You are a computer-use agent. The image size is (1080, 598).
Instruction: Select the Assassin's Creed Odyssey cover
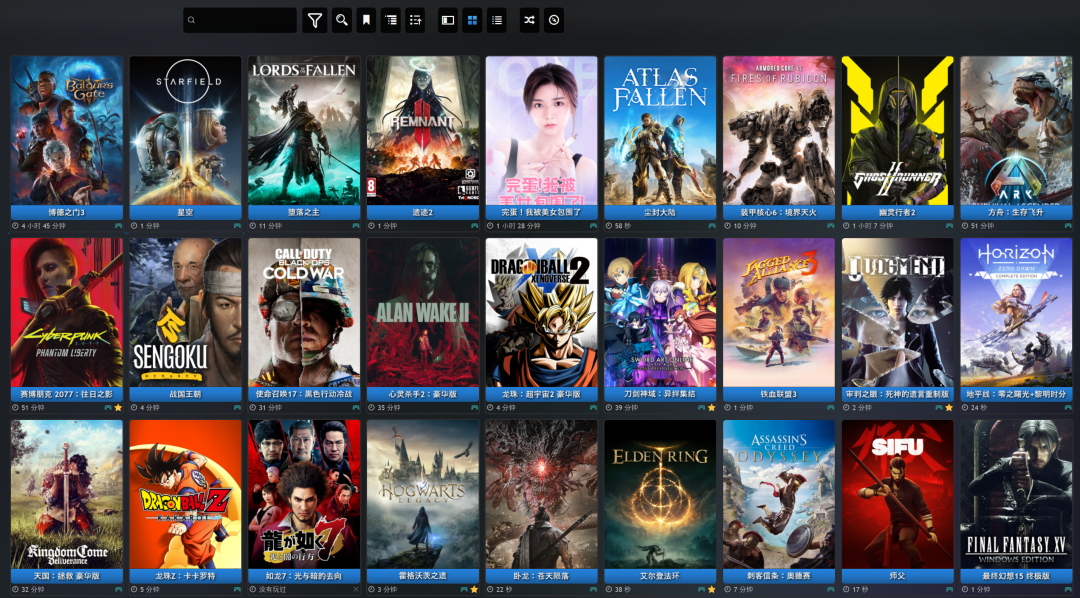pyautogui.click(x=779, y=495)
